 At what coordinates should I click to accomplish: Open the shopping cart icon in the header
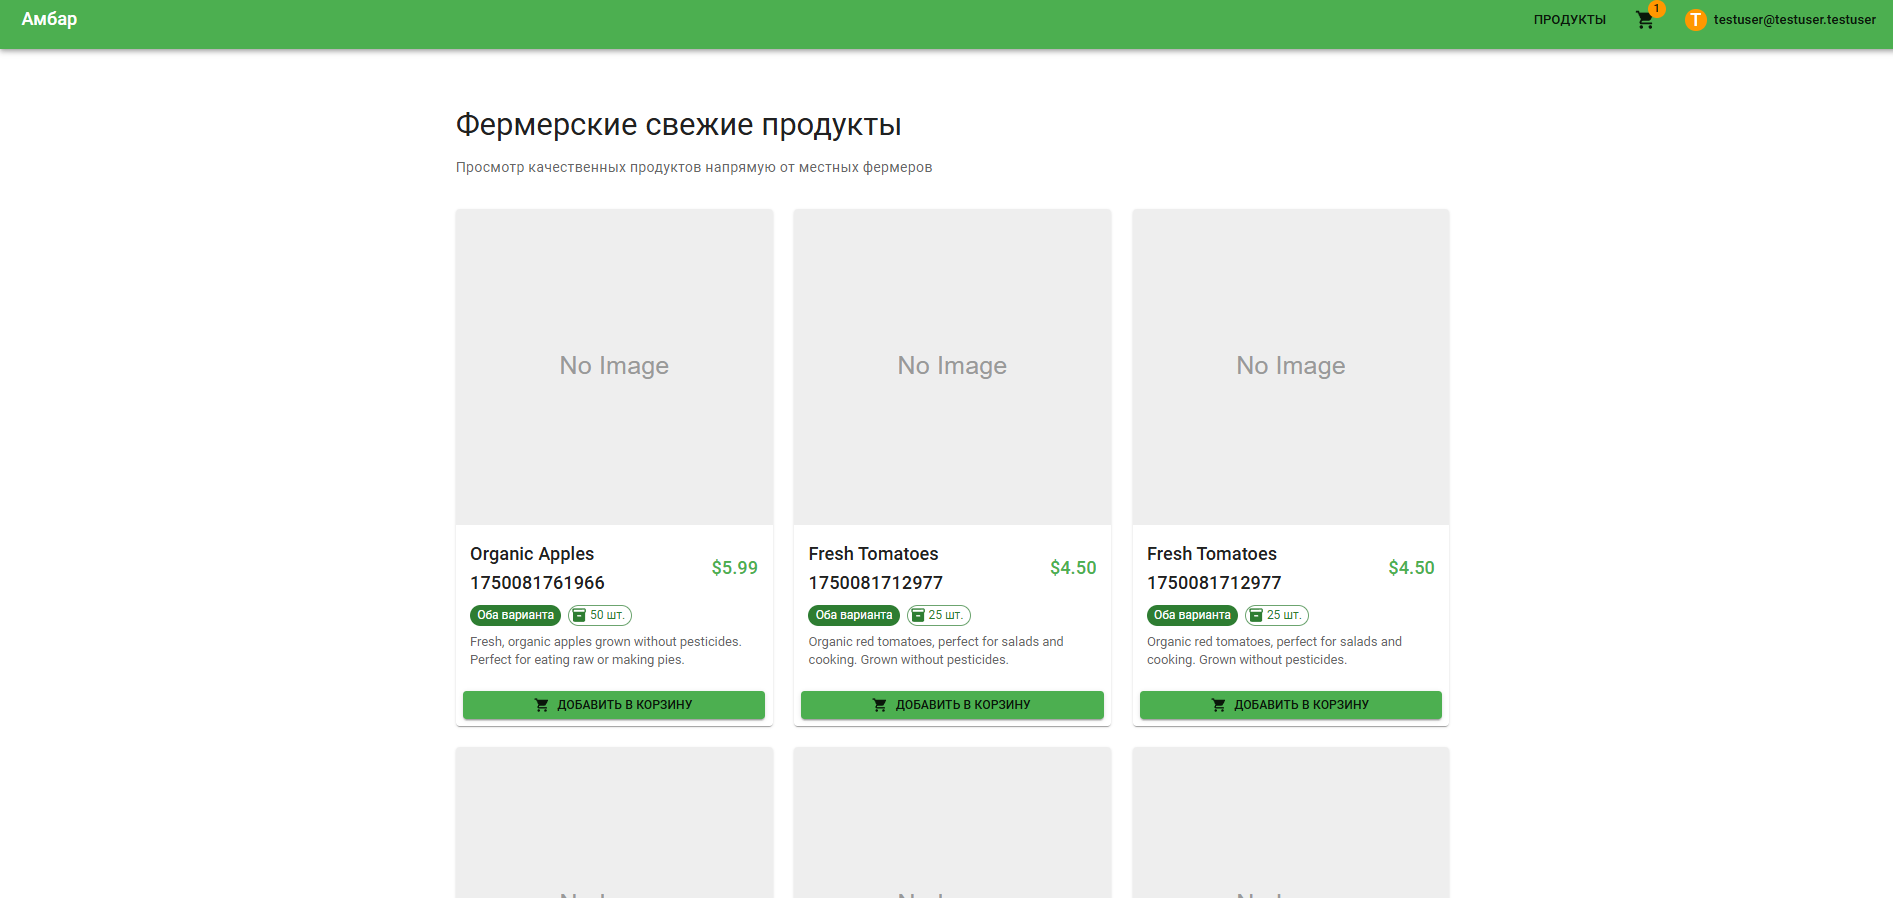tap(1645, 20)
